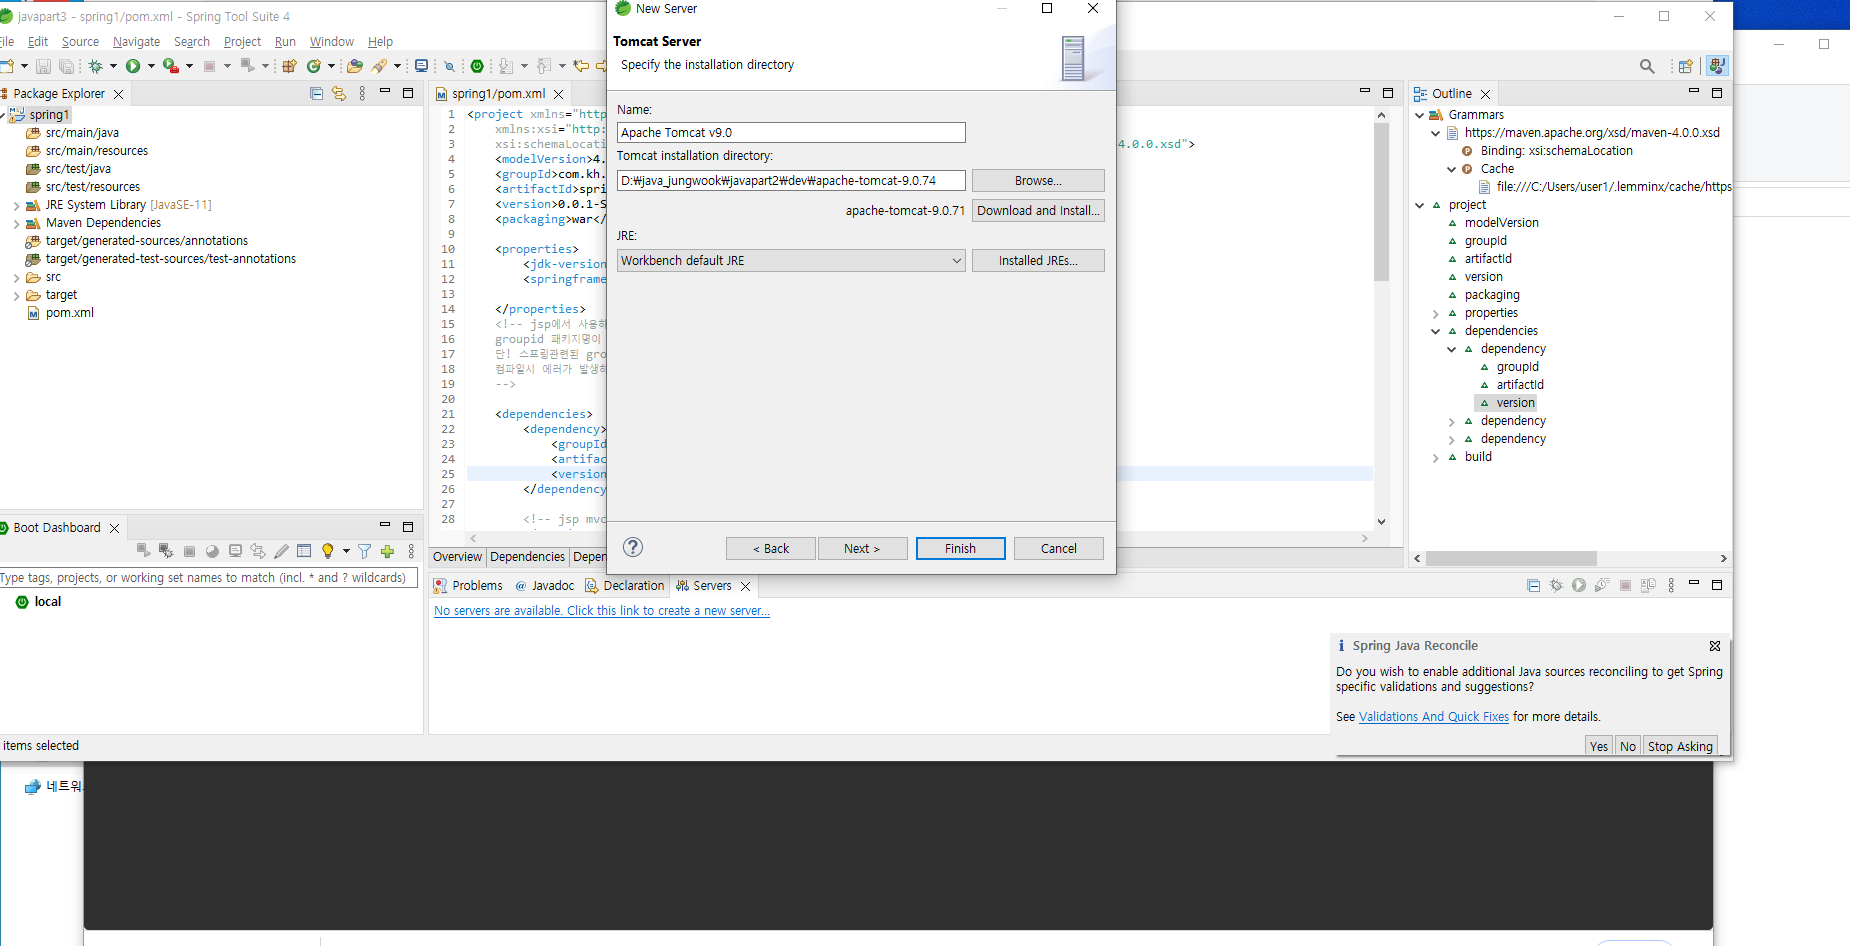
Task: Click the Cancel button in New Server dialog
Action: (1059, 549)
